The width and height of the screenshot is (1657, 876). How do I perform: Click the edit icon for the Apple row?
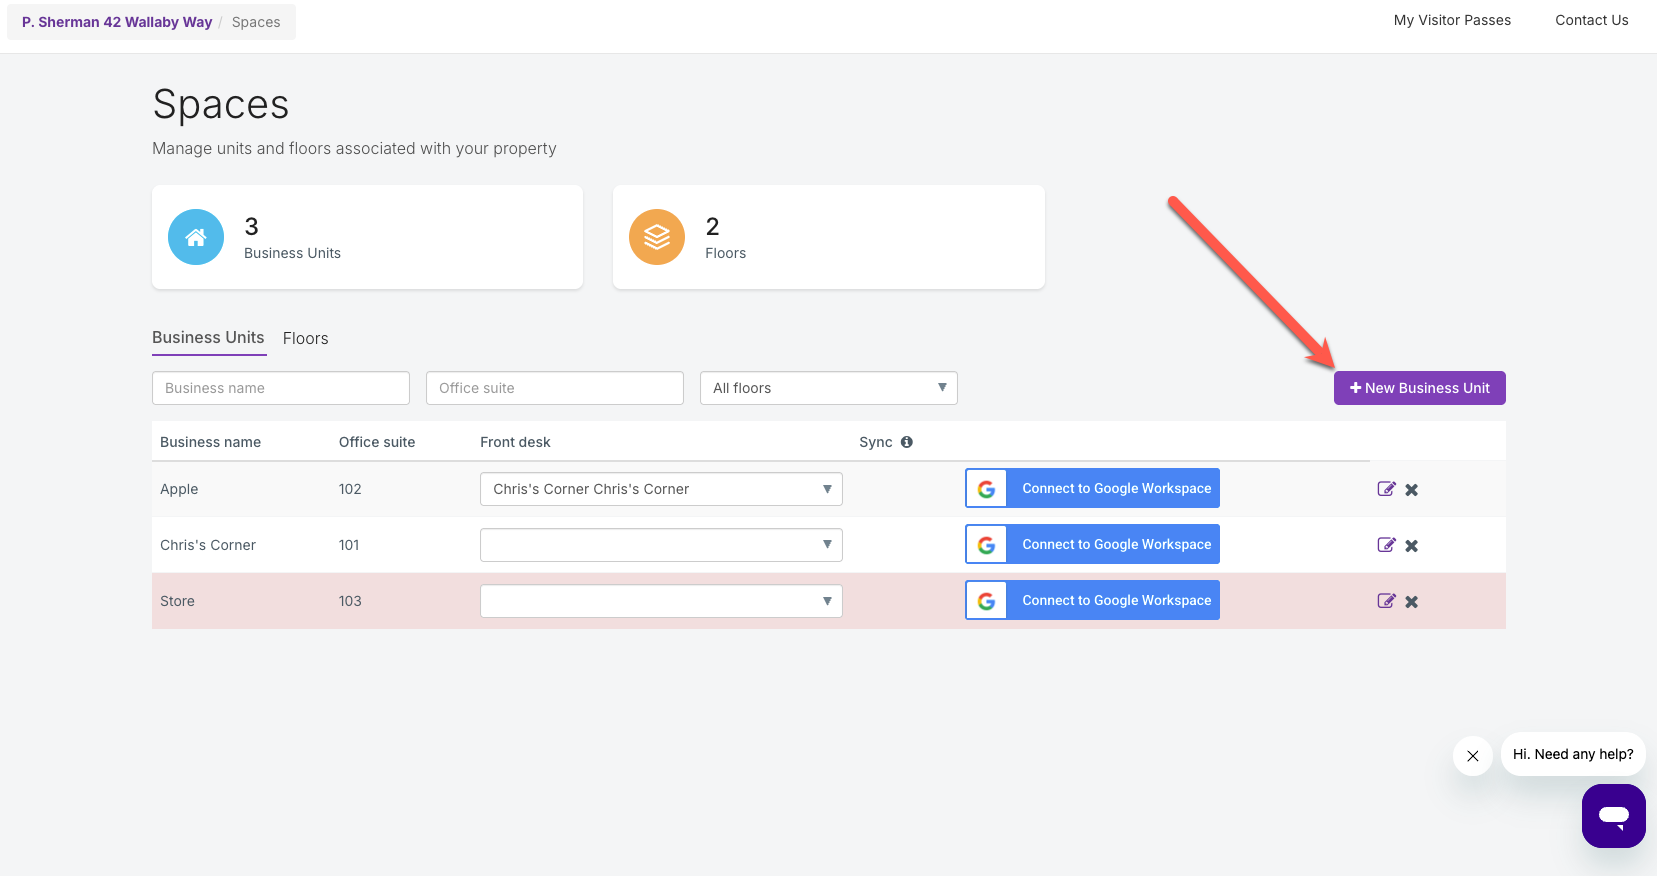pyautogui.click(x=1385, y=489)
